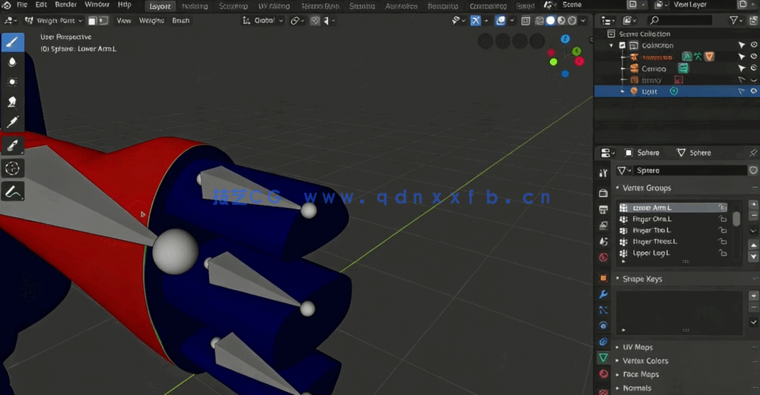Collapse the Collection tree in outliner
760x395 pixels.
(612, 45)
